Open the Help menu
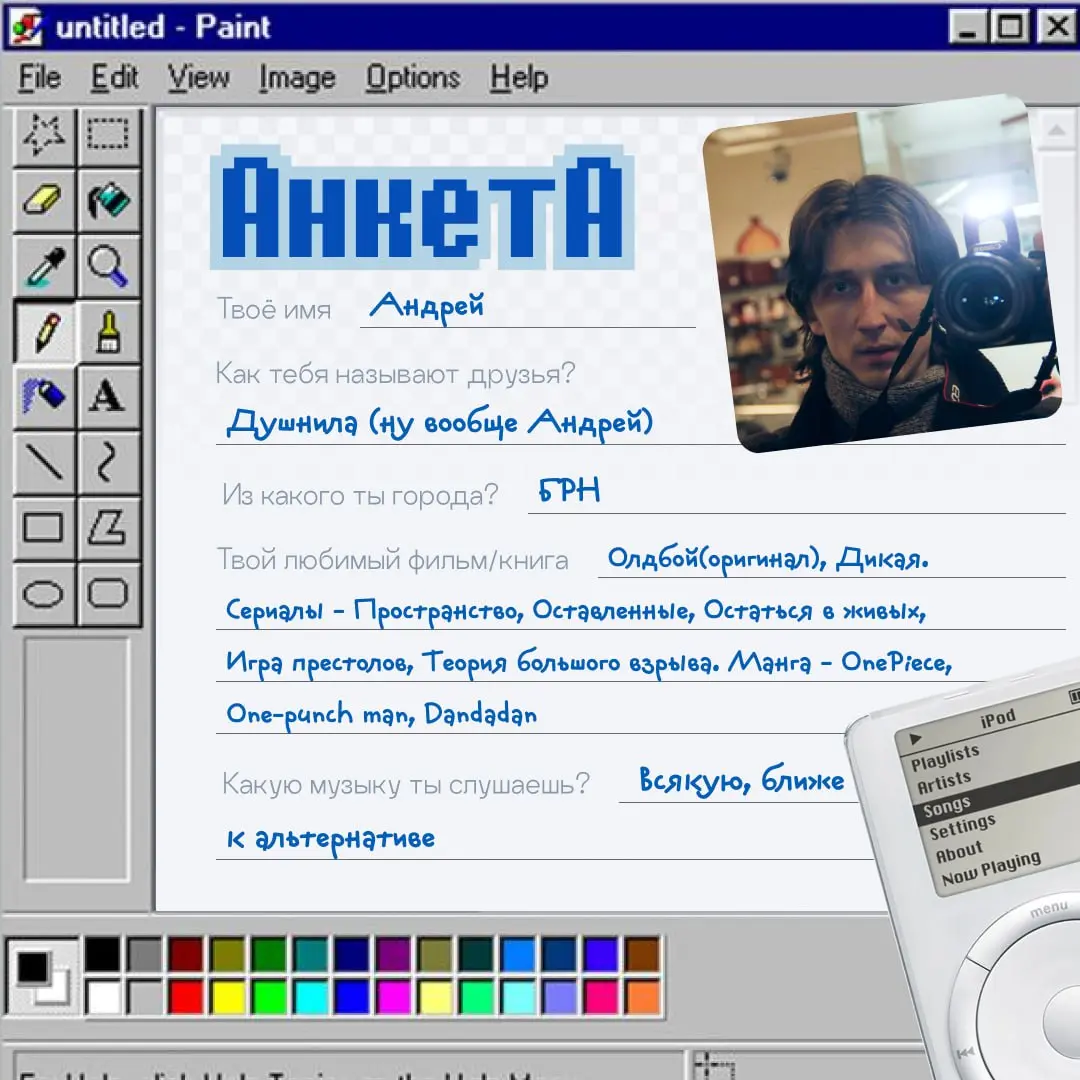This screenshot has height=1080, width=1080. [x=519, y=77]
